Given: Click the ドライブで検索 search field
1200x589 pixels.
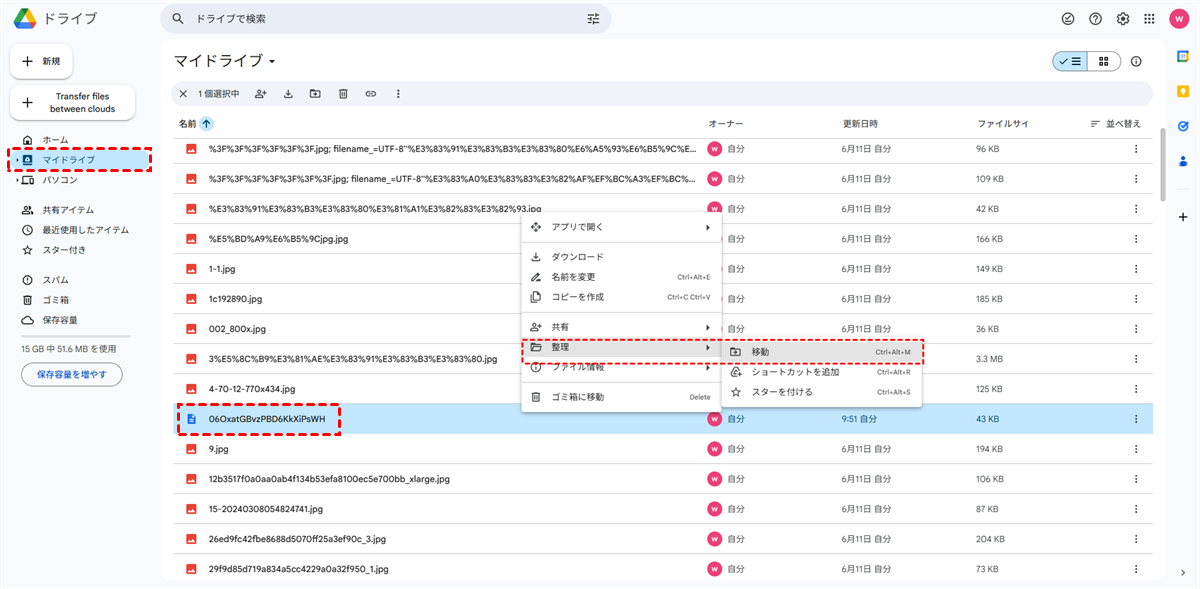Looking at the screenshot, I should (x=385, y=19).
